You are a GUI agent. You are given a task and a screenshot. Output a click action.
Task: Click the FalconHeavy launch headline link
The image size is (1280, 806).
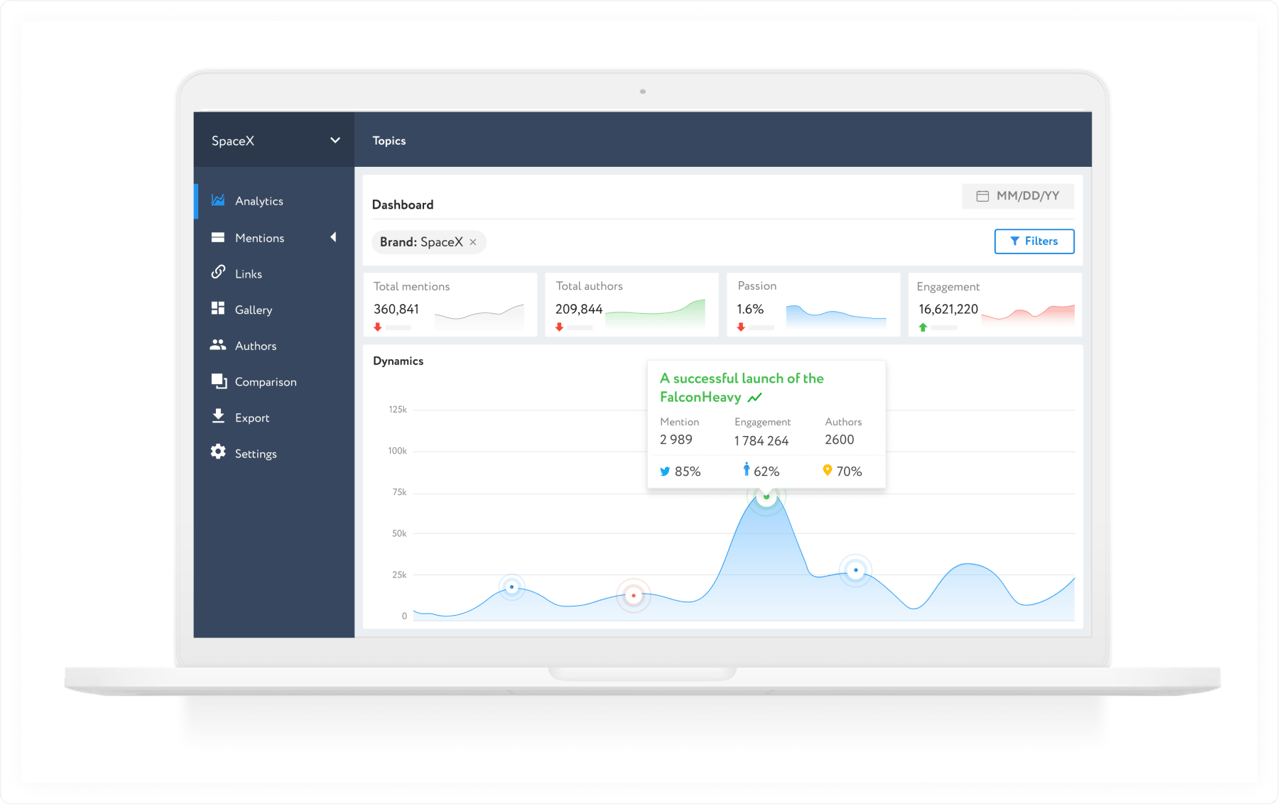coord(740,387)
